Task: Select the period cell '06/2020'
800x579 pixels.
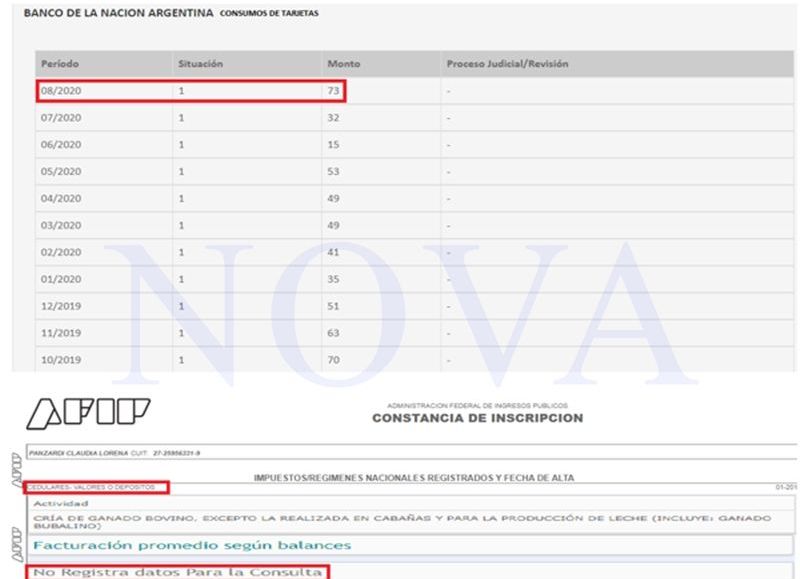Action: click(x=61, y=145)
